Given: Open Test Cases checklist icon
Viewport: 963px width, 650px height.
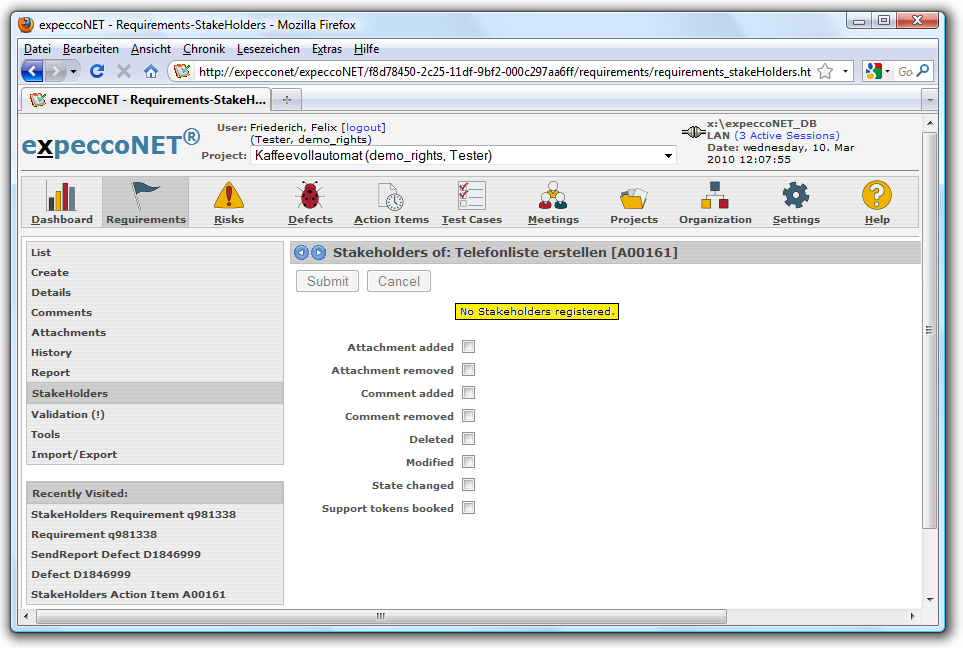Looking at the screenshot, I should pos(471,196).
